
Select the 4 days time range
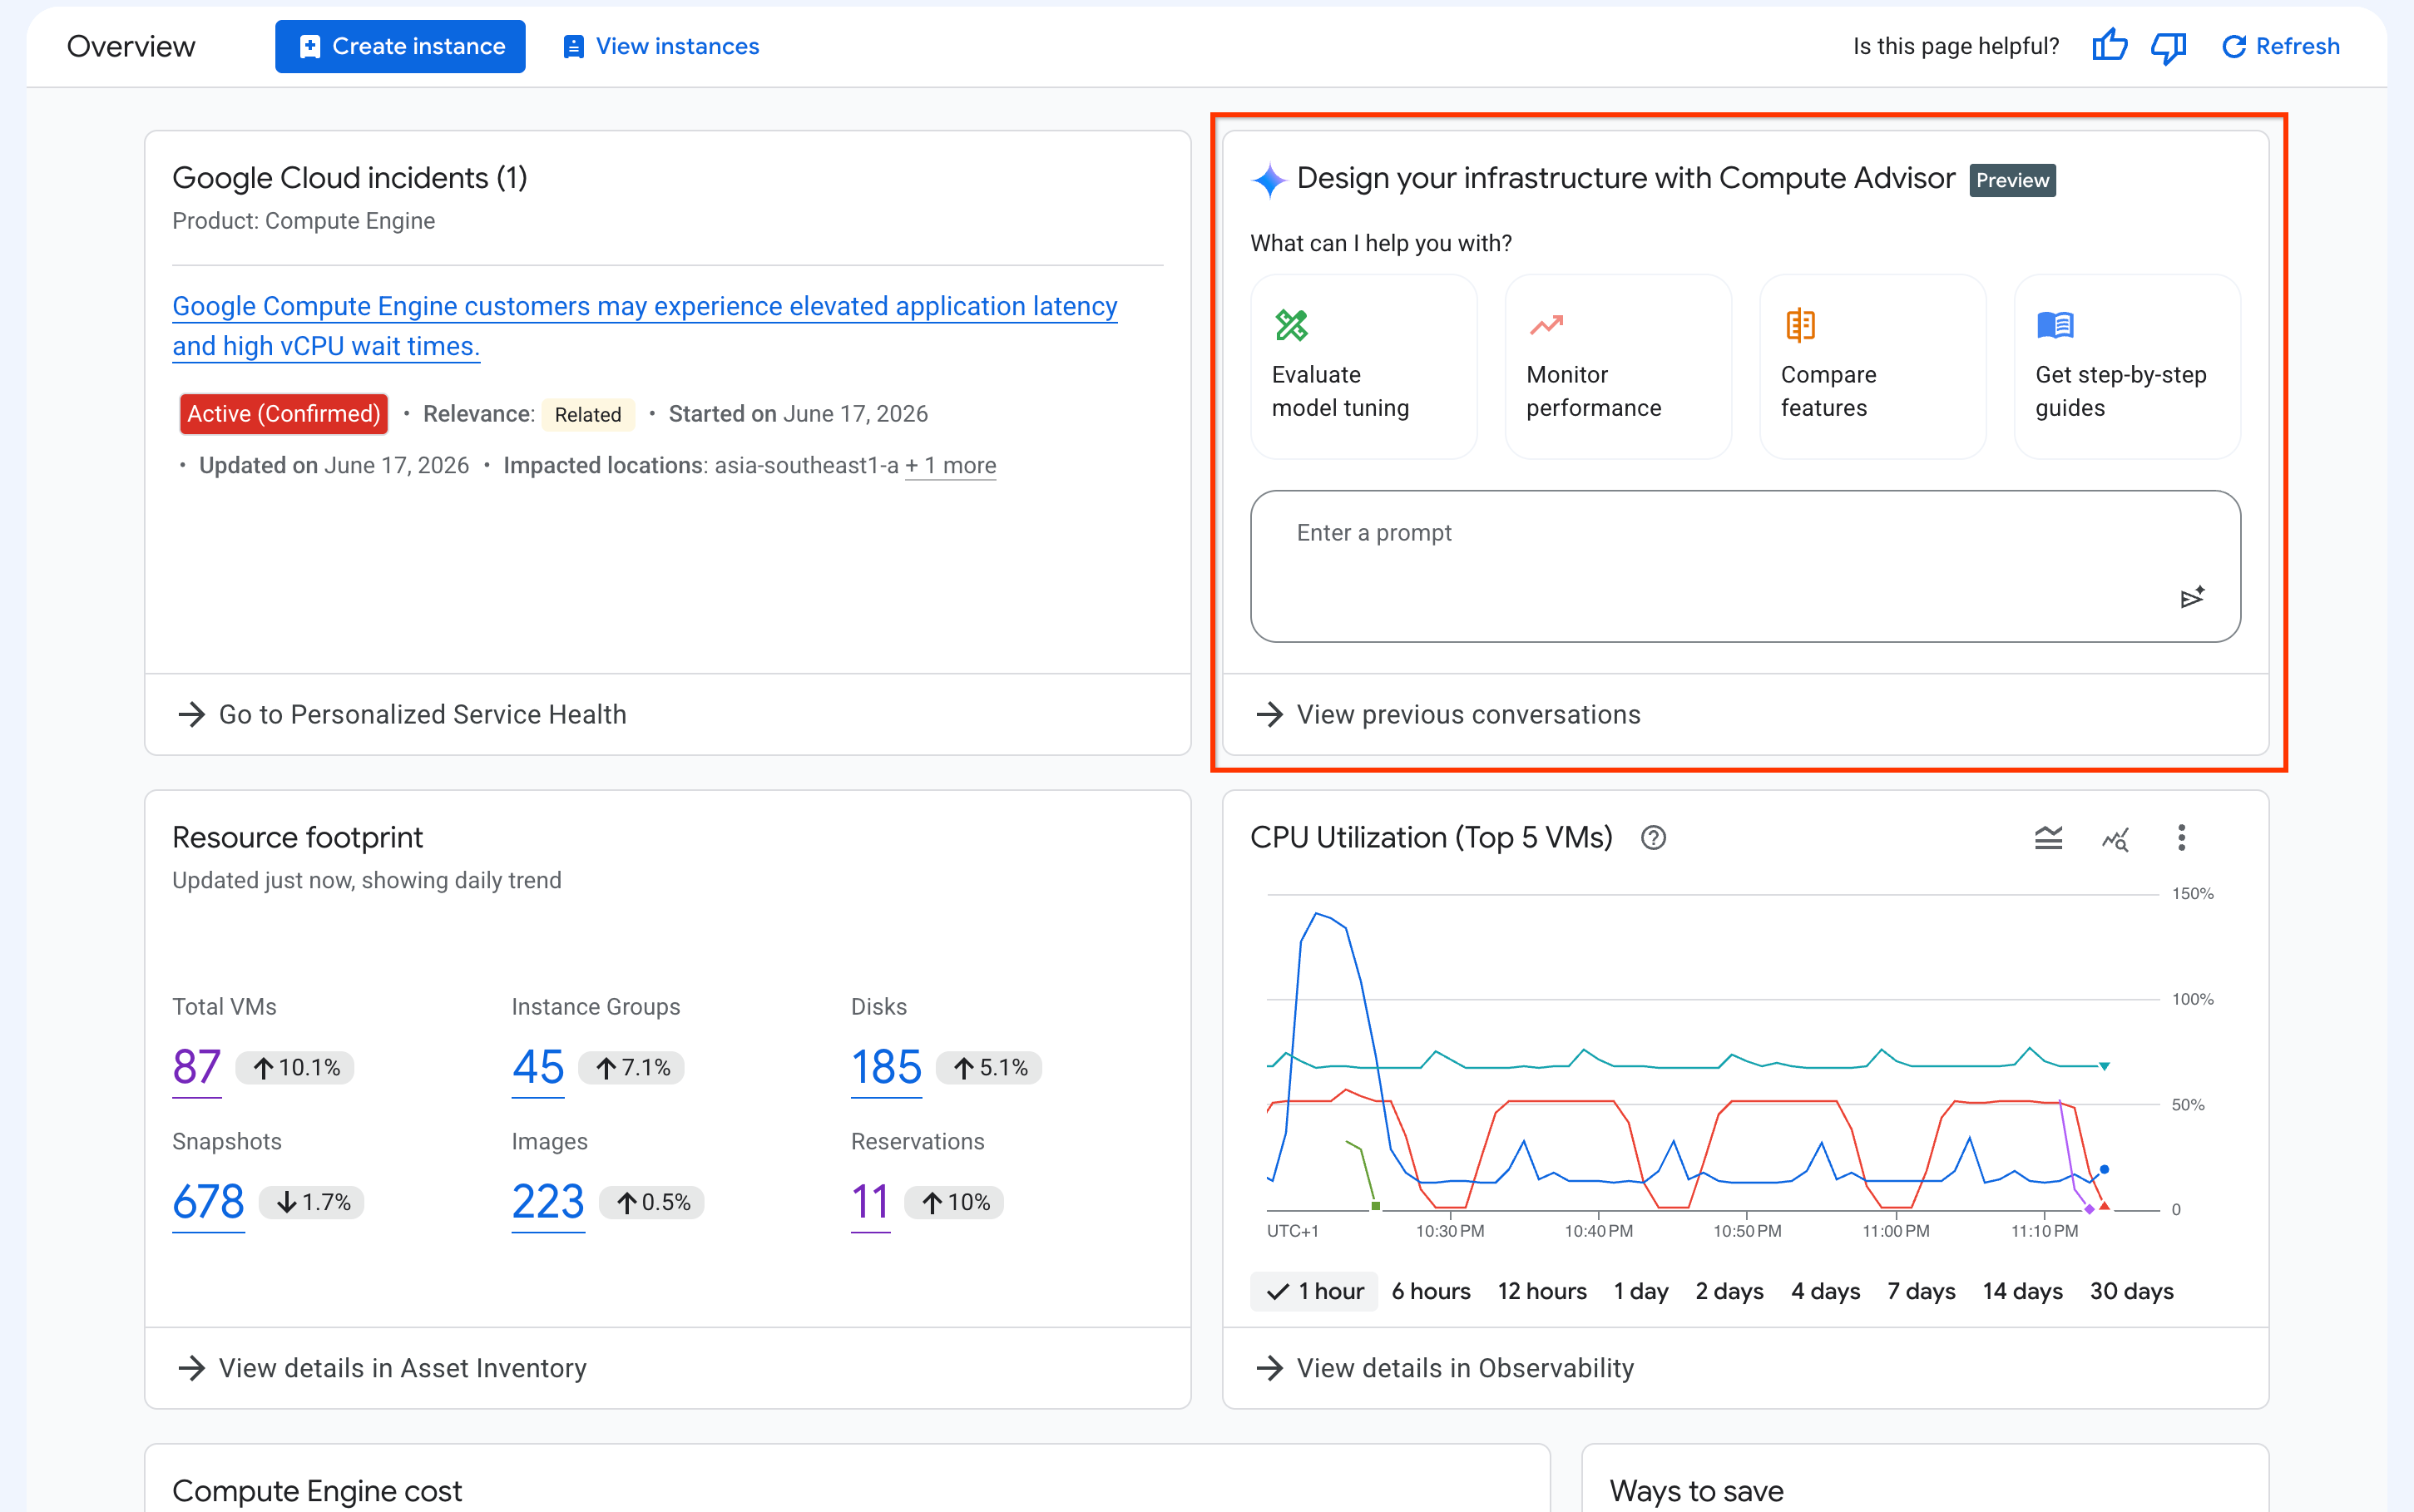tap(1825, 1291)
